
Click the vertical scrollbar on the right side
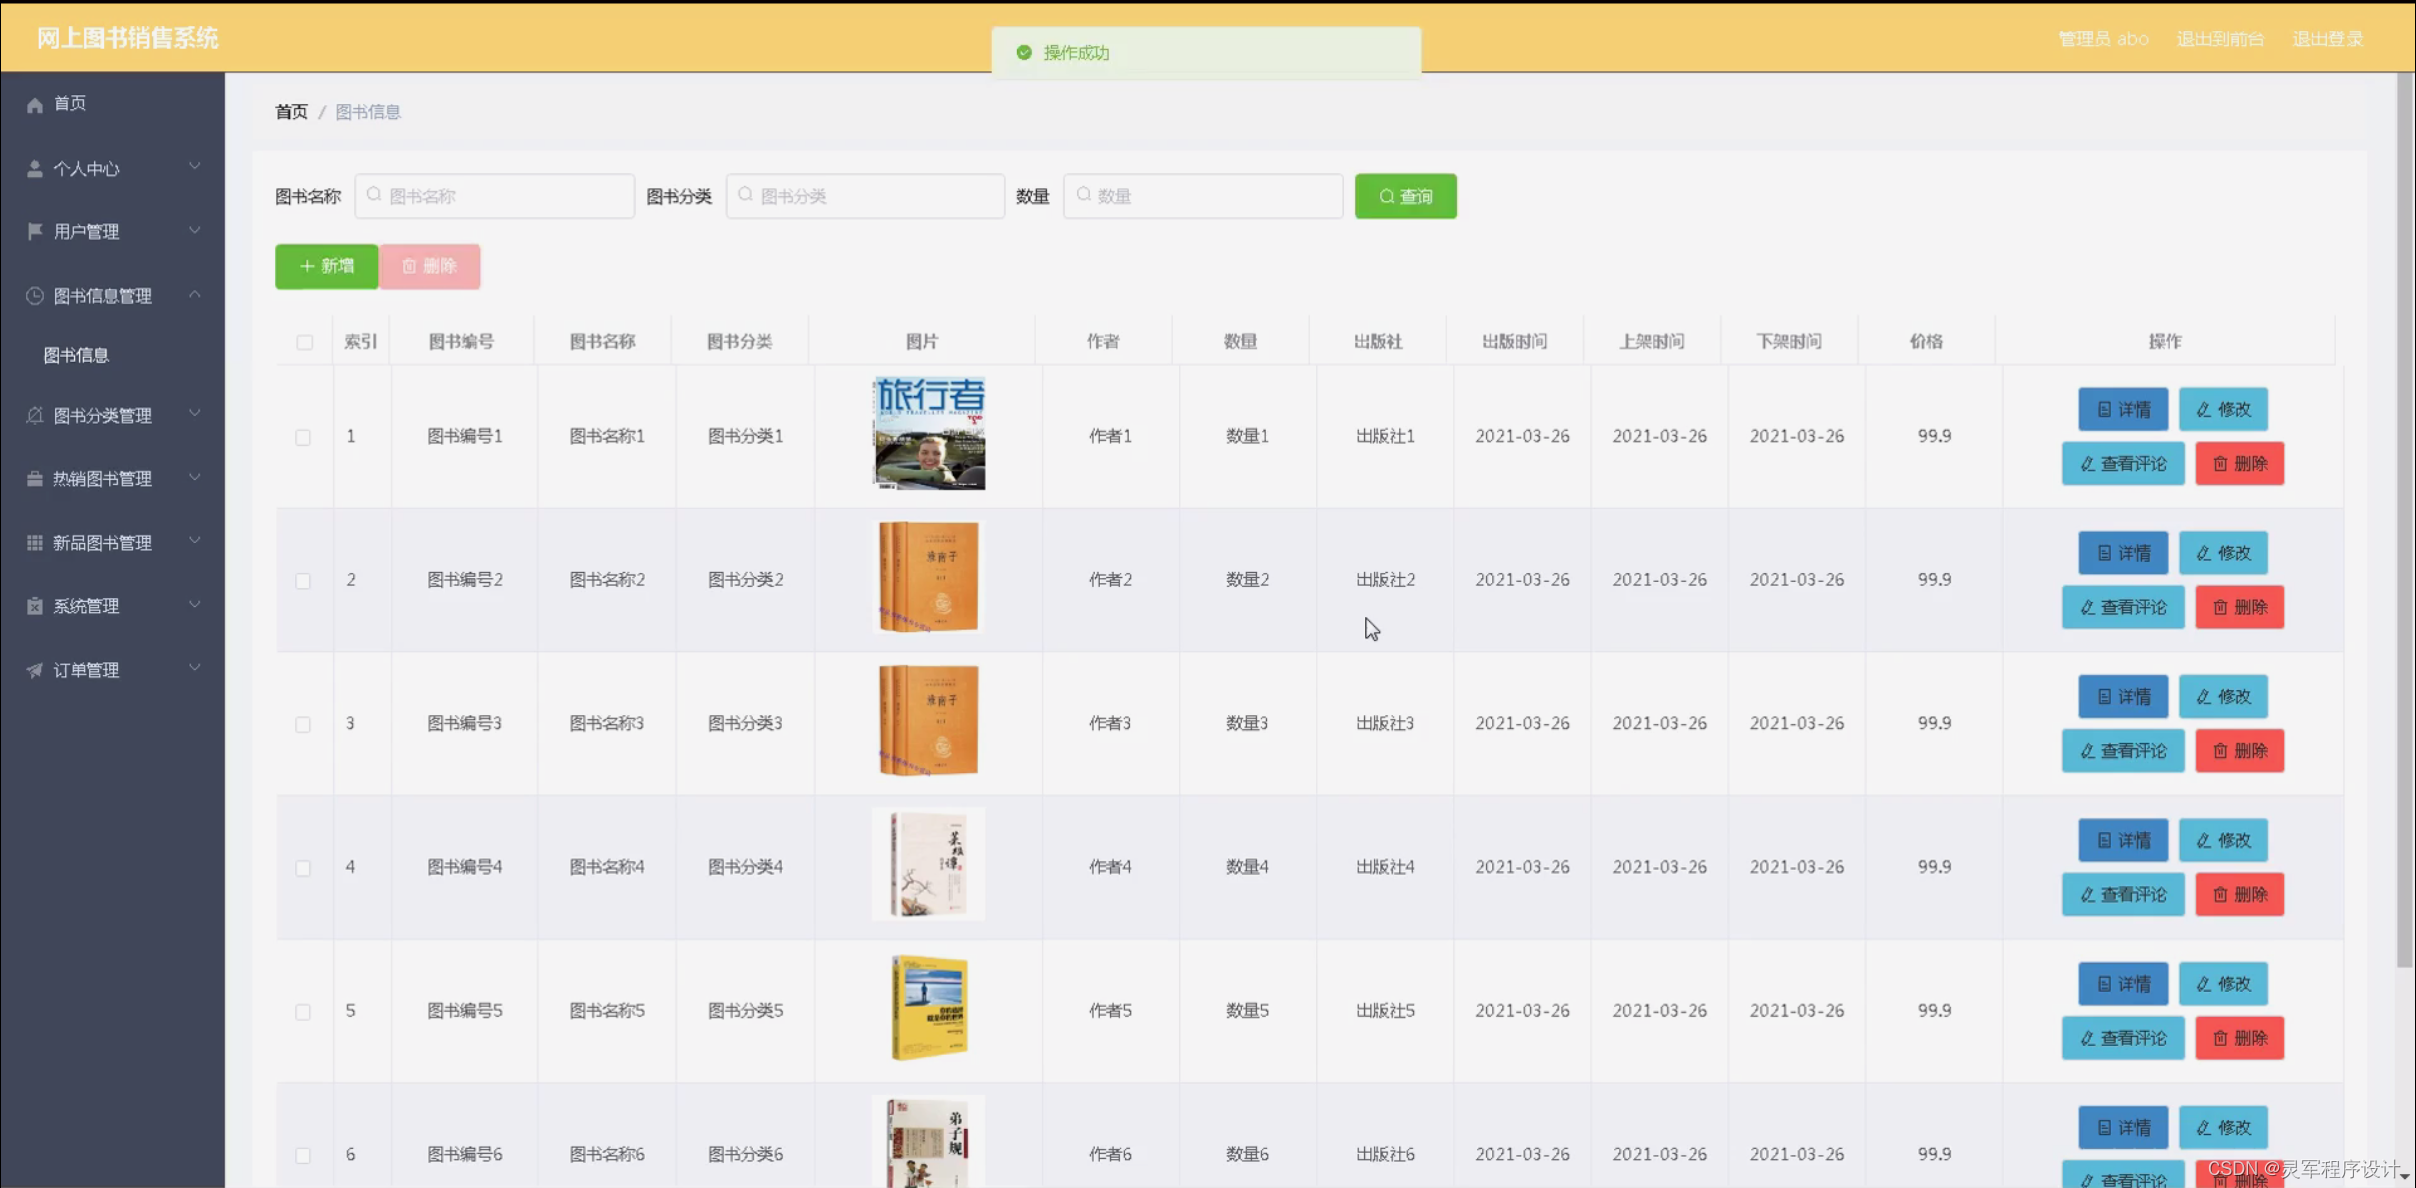click(2405, 520)
